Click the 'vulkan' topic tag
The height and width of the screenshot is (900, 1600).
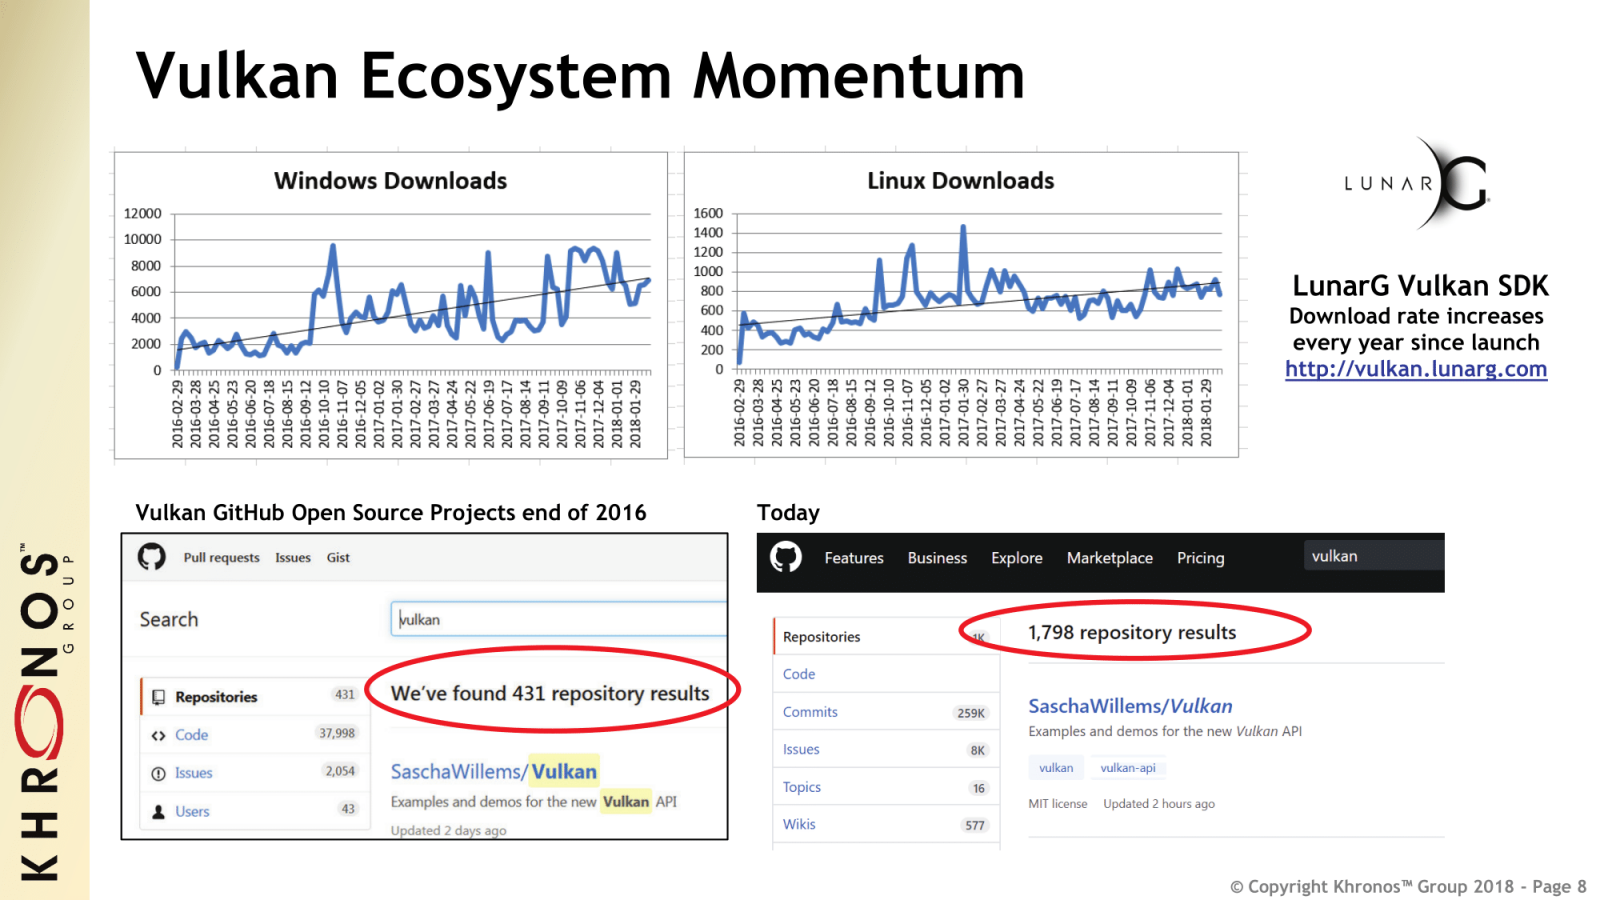pyautogui.click(x=1056, y=768)
